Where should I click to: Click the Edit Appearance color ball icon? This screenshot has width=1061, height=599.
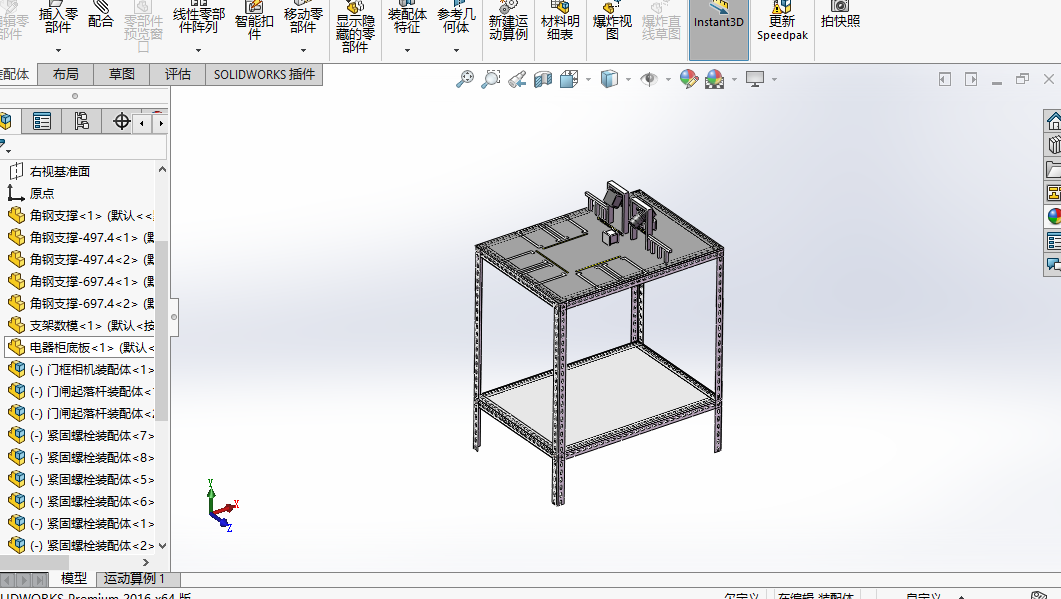[x=689, y=79]
